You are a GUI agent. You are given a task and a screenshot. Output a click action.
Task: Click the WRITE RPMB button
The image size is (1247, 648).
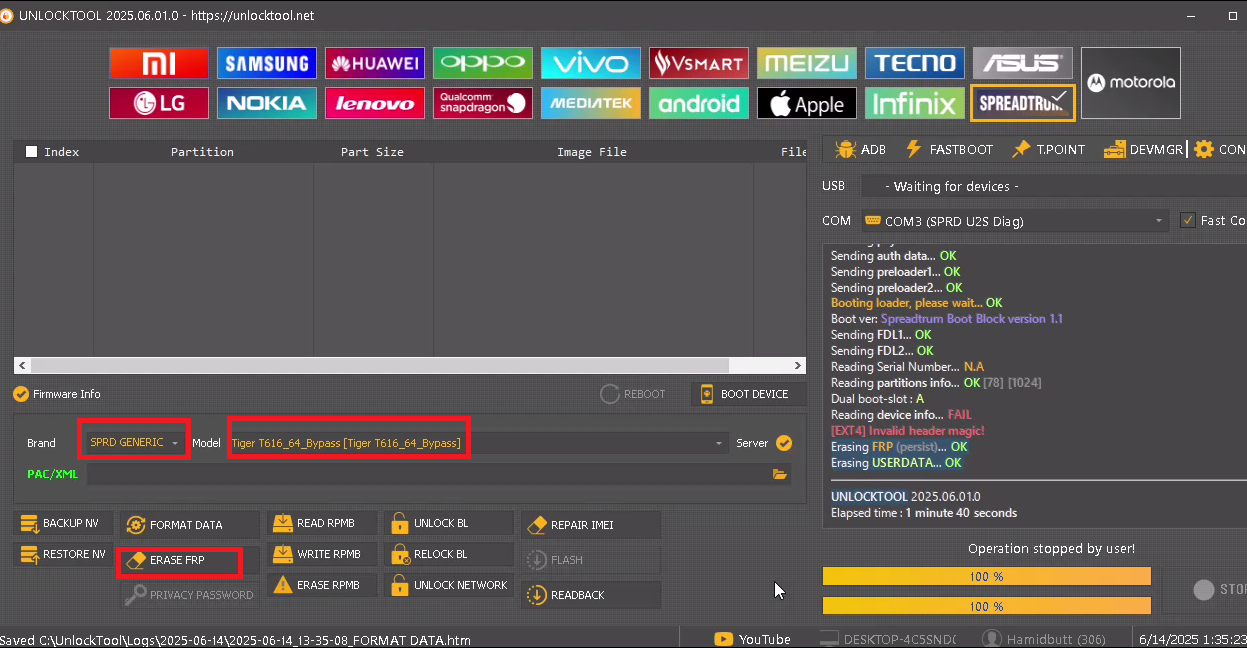coord(323,554)
